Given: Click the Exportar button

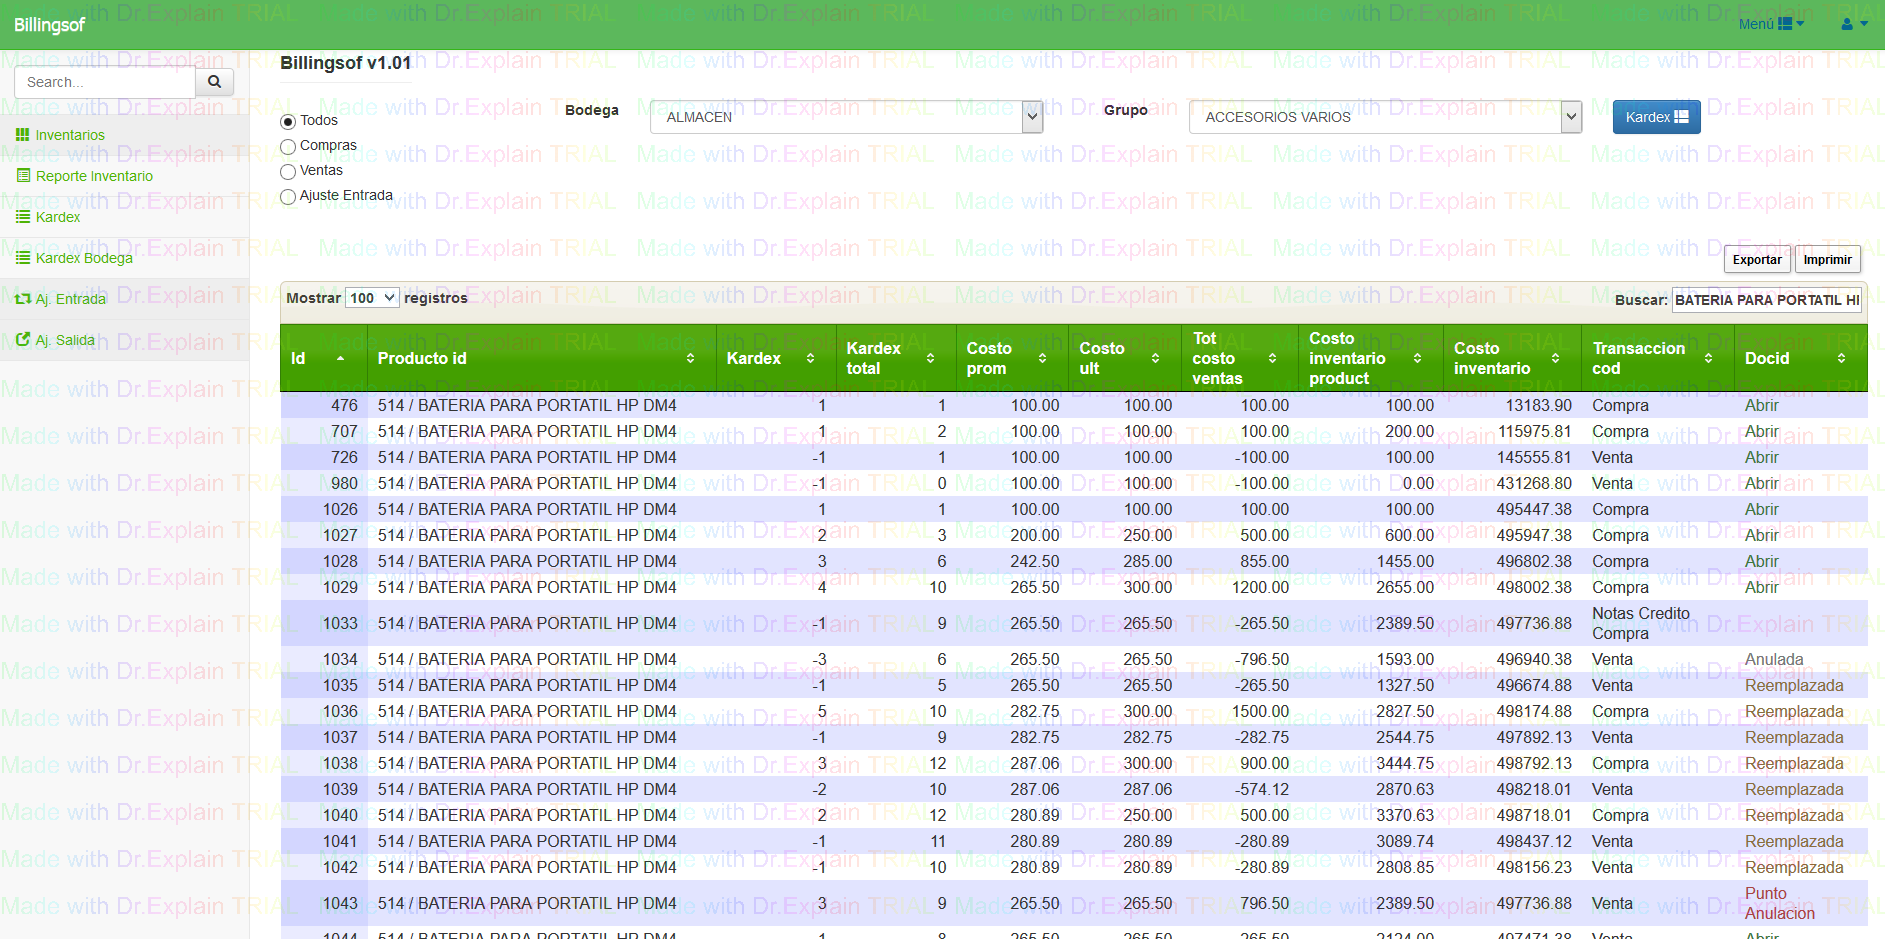Looking at the screenshot, I should 1756,260.
